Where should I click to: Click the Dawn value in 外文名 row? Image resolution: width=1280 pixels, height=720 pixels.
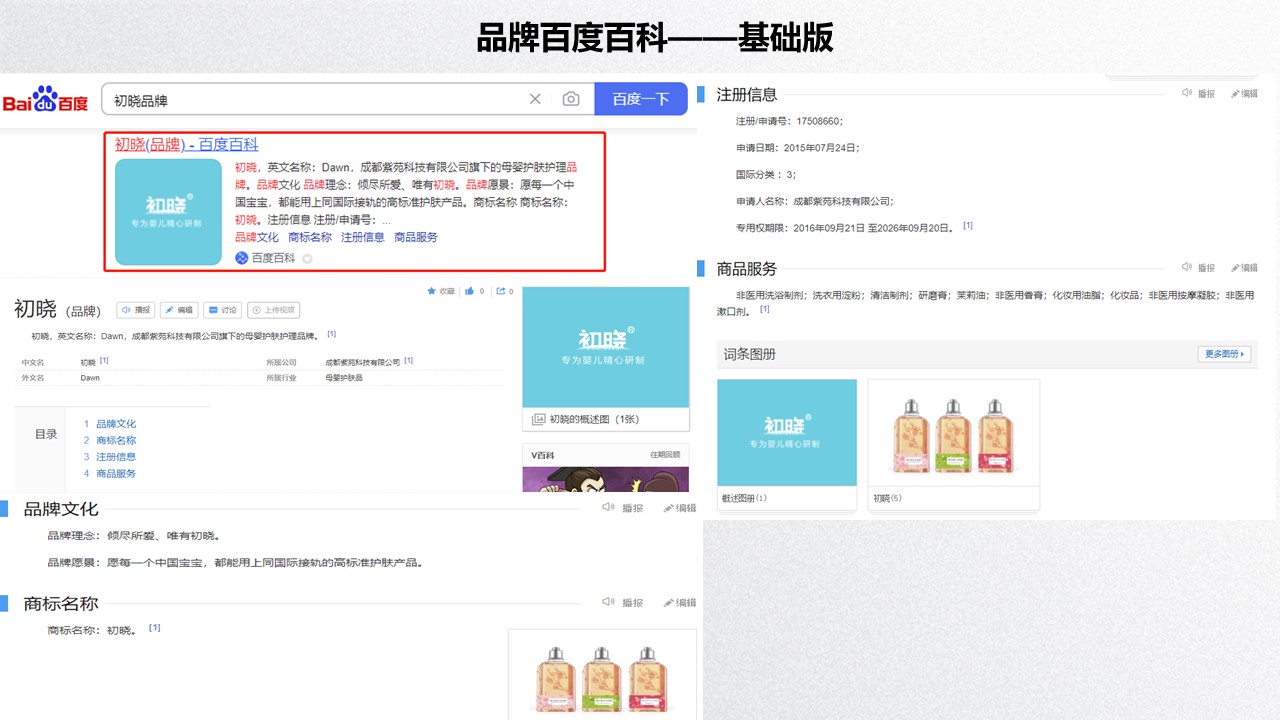point(90,378)
